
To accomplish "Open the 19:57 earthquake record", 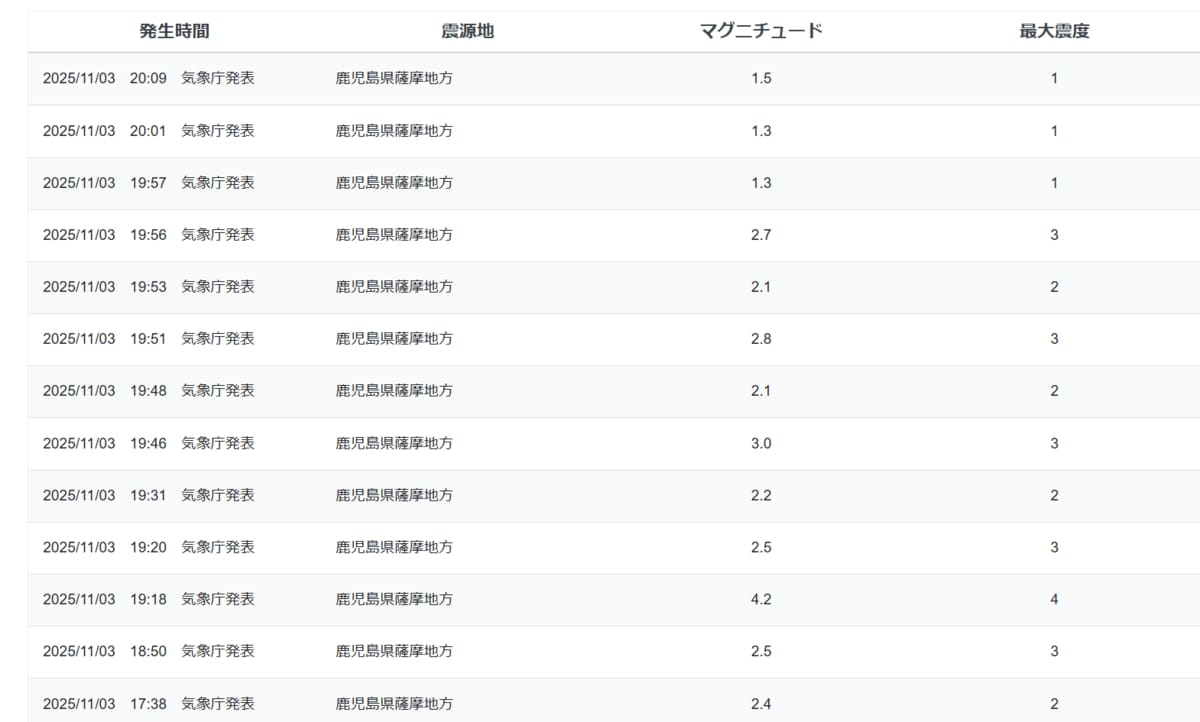I will [x=148, y=183].
